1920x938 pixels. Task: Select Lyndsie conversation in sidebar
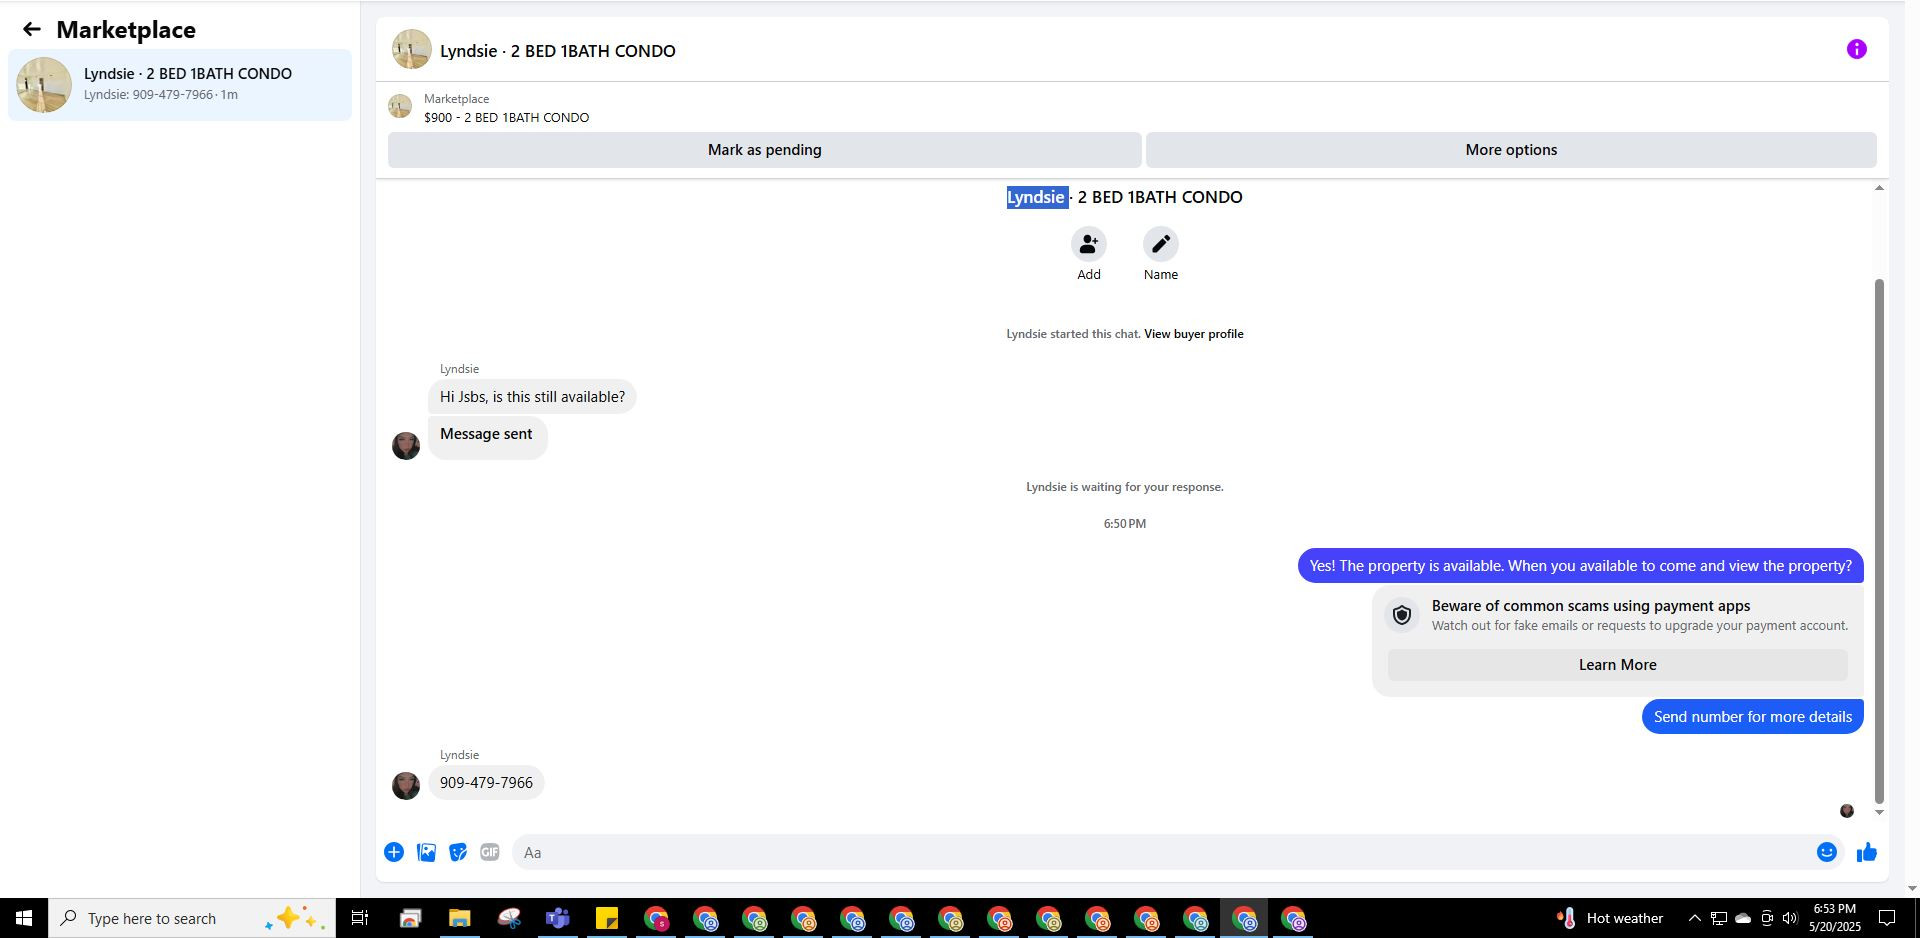click(x=180, y=85)
